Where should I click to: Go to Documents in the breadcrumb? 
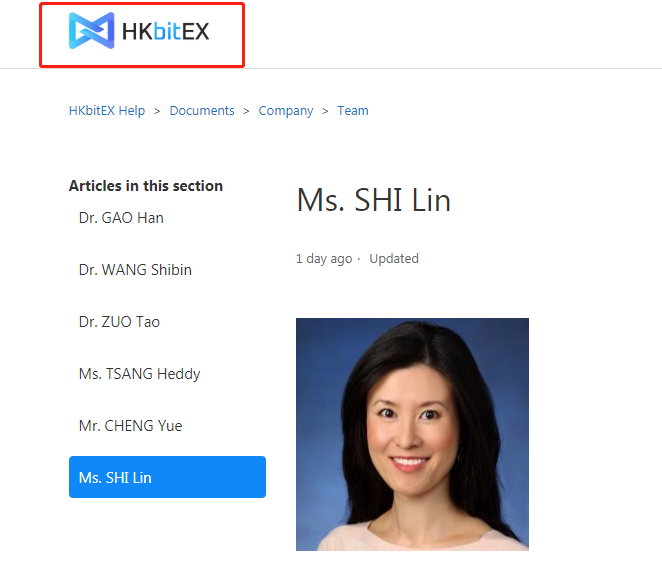pyautogui.click(x=202, y=111)
